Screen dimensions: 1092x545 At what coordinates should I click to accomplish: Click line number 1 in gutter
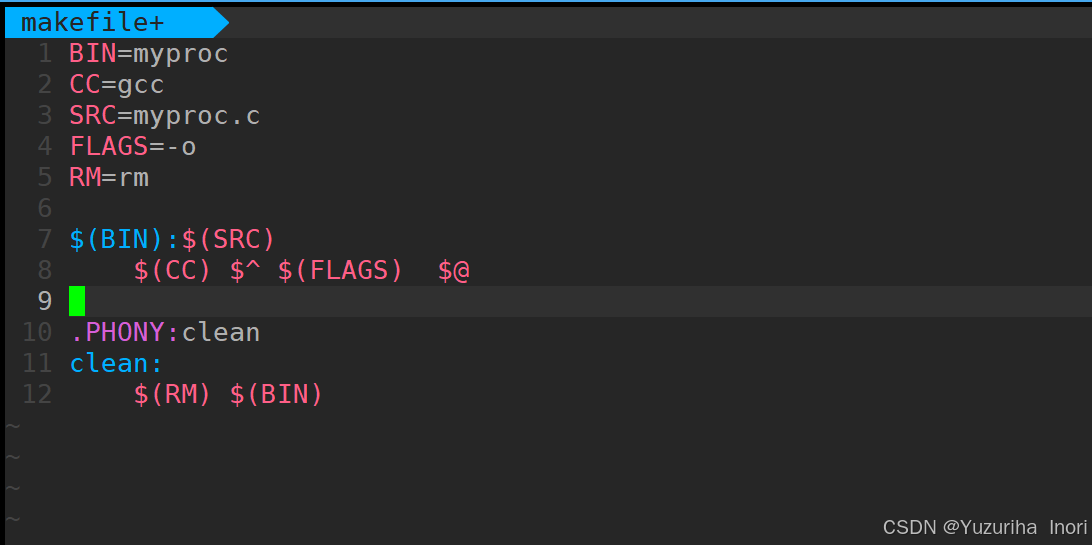45,54
